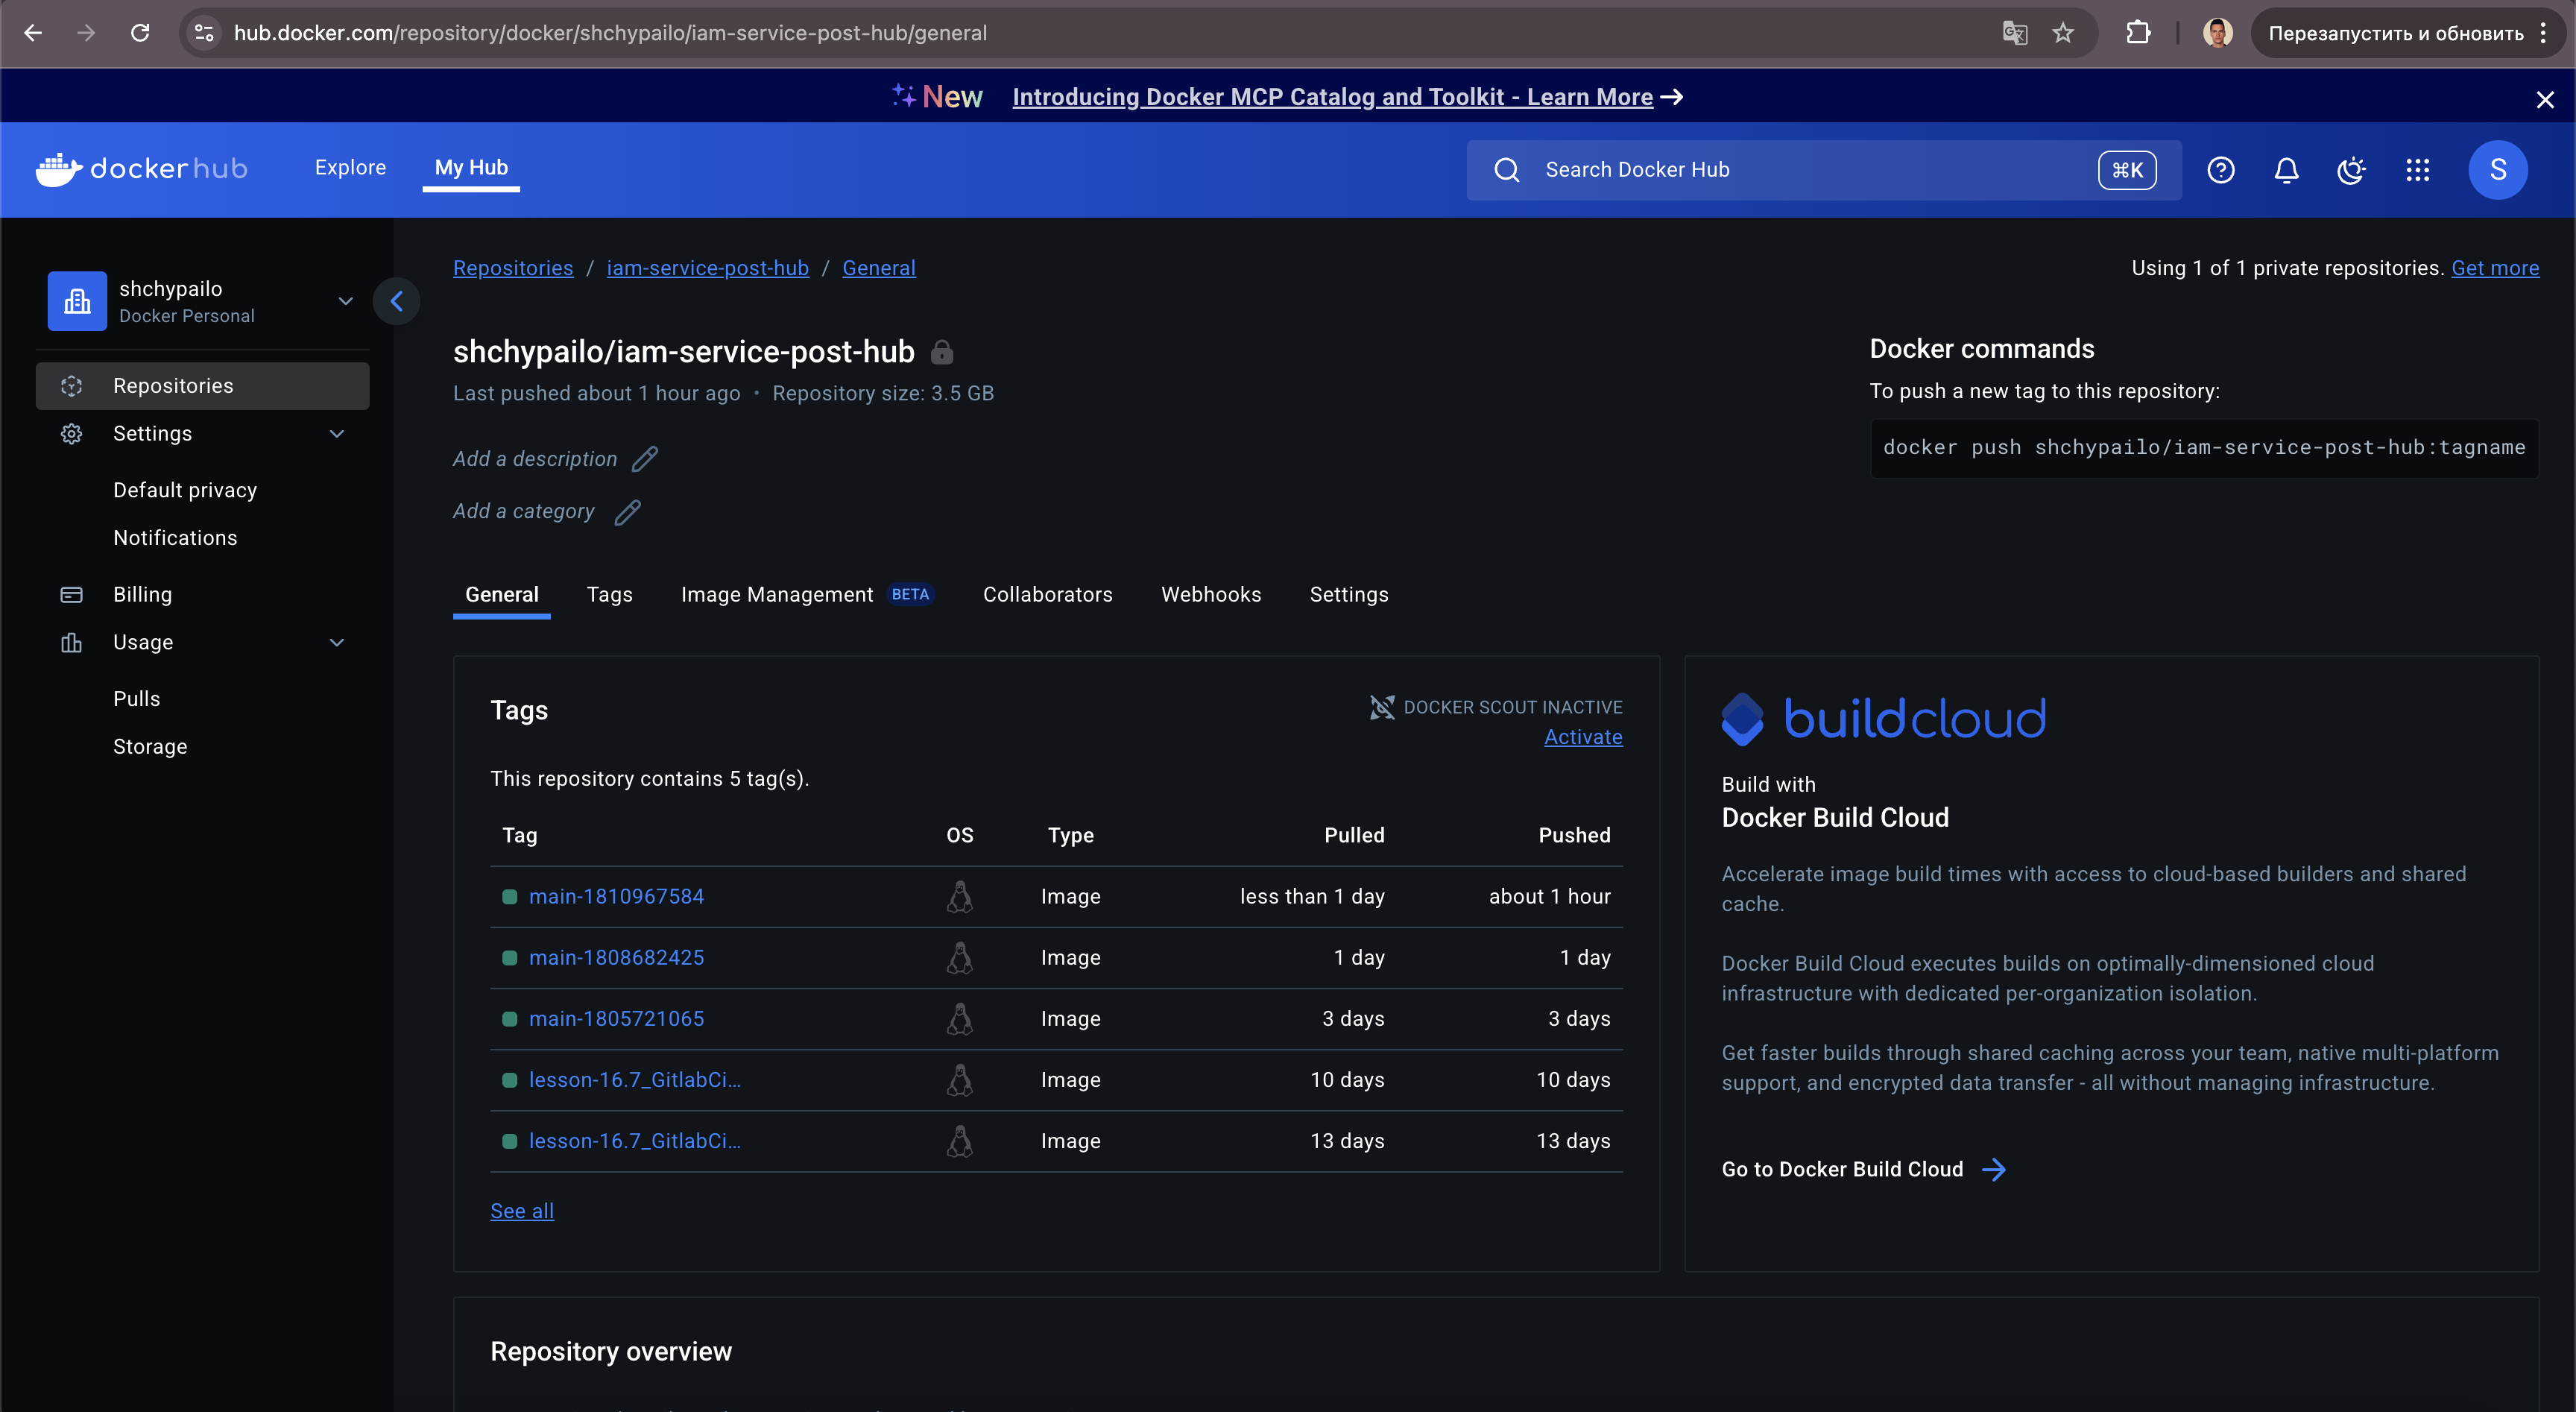Click the private repository lock icon
This screenshot has height=1412, width=2576.
[941, 352]
